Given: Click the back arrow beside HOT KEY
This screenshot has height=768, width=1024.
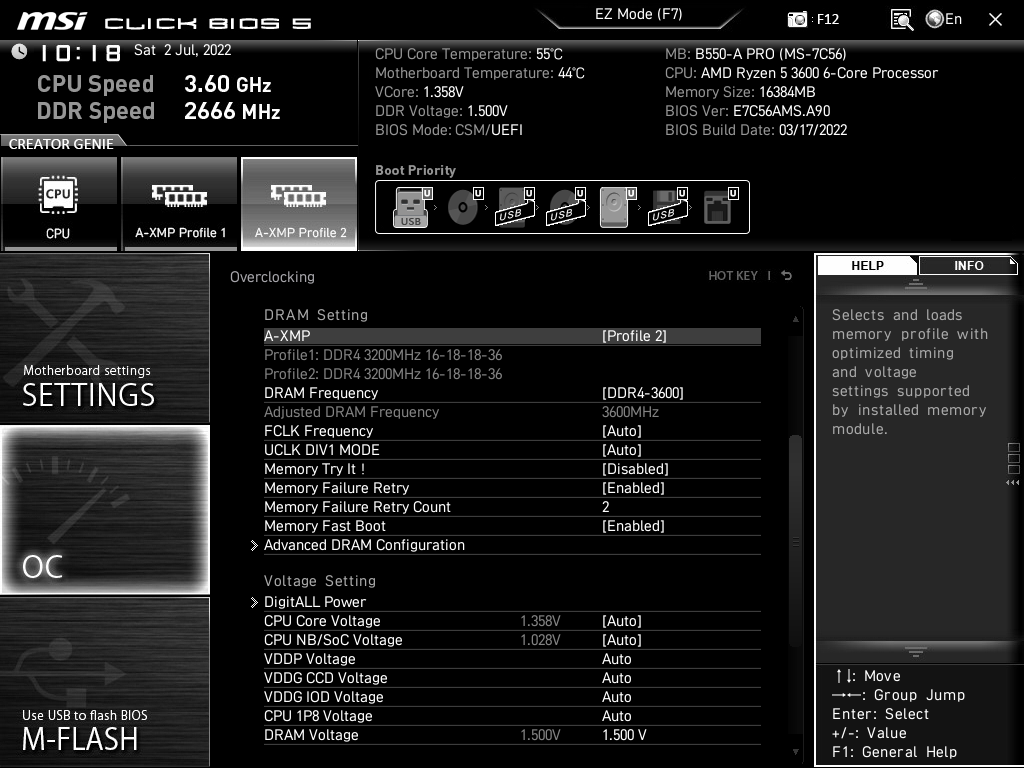Looking at the screenshot, I should point(787,276).
